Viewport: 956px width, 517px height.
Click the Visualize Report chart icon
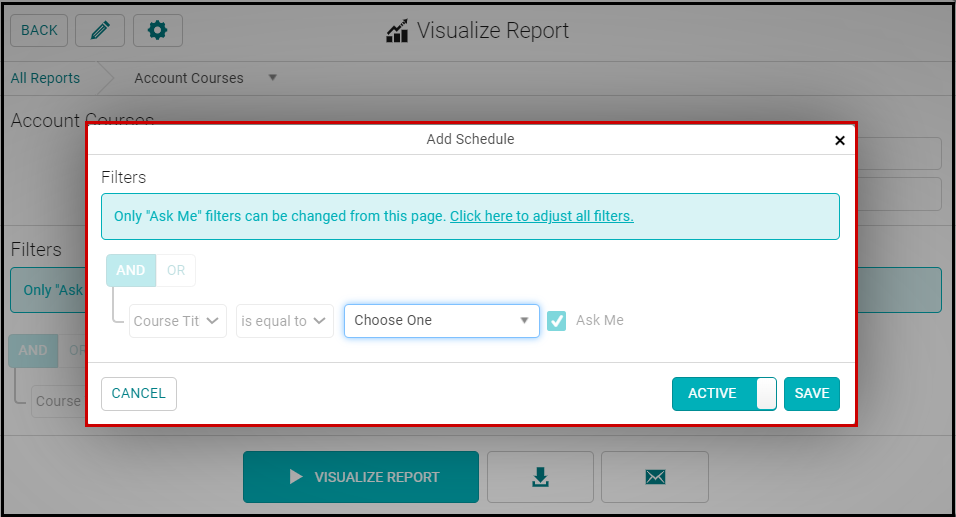tap(397, 30)
